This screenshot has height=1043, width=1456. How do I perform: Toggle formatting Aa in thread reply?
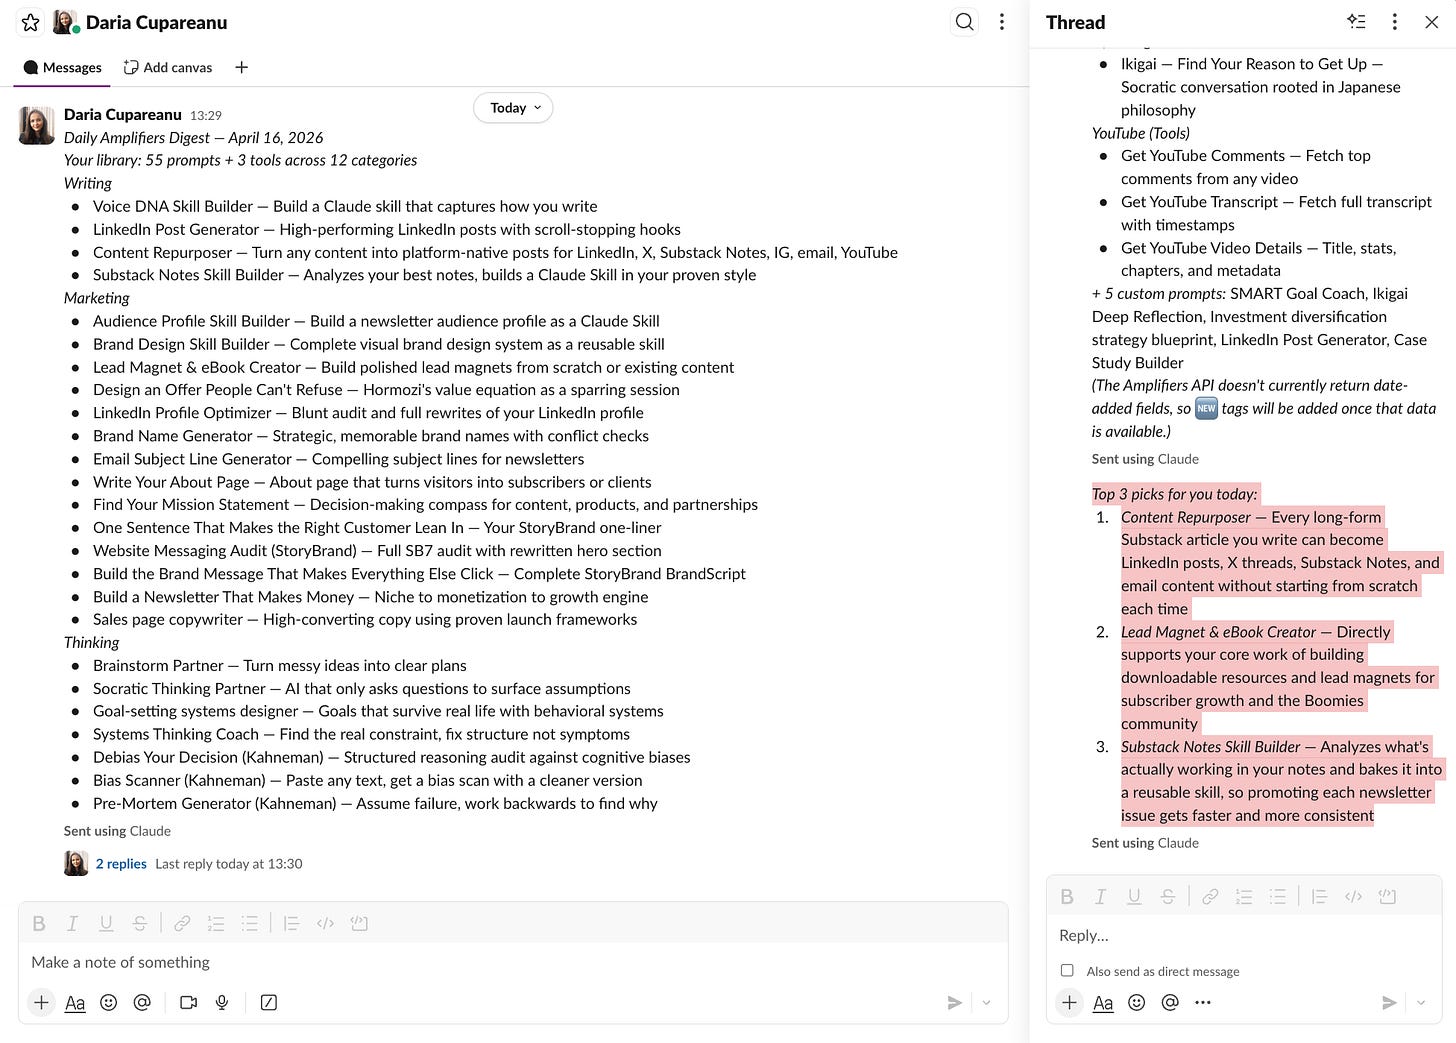pyautogui.click(x=1103, y=1002)
